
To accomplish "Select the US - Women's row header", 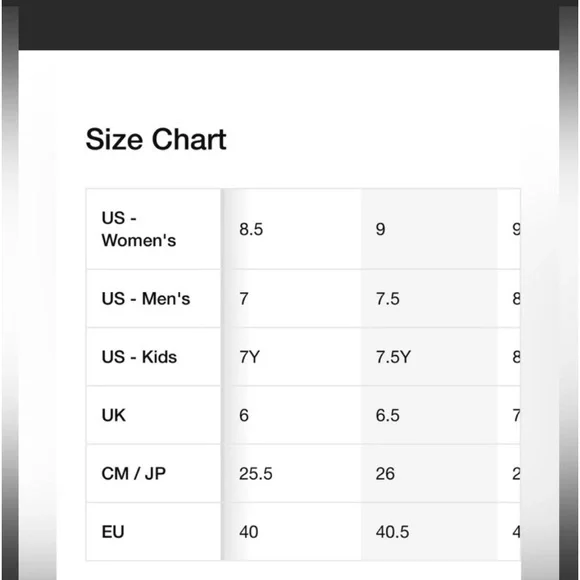I will tap(154, 229).
